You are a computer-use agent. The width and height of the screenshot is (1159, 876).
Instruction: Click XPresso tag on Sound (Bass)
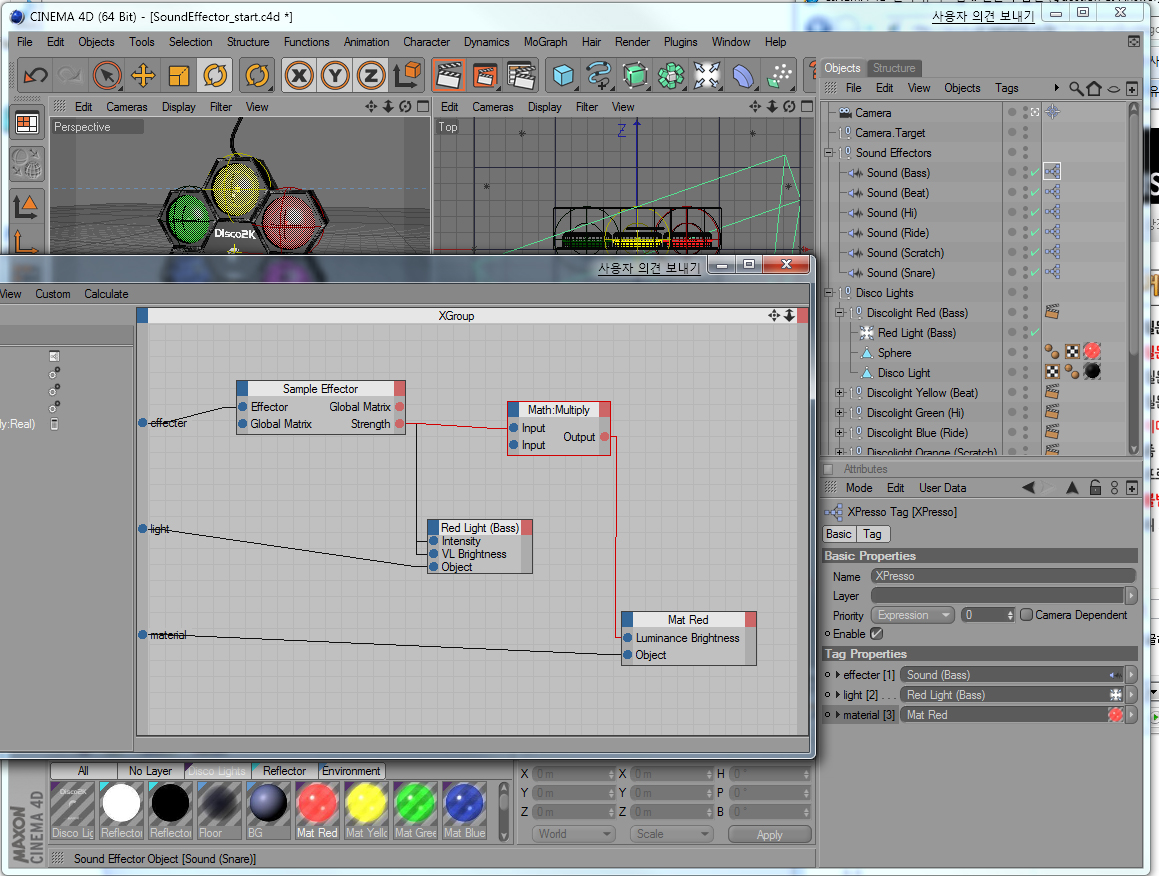point(1053,172)
